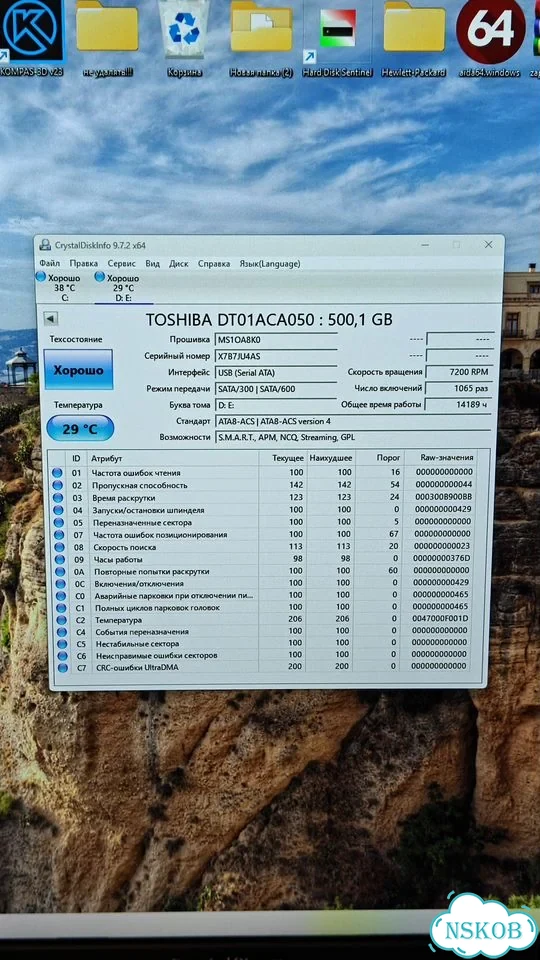Open the Файл menu

(50, 263)
